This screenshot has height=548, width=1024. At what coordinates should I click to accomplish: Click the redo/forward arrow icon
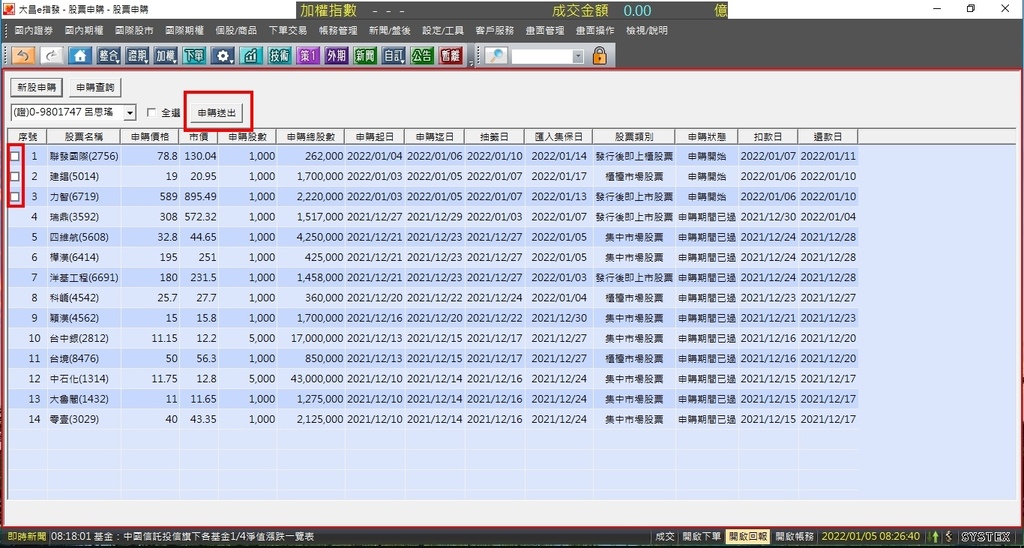52,56
